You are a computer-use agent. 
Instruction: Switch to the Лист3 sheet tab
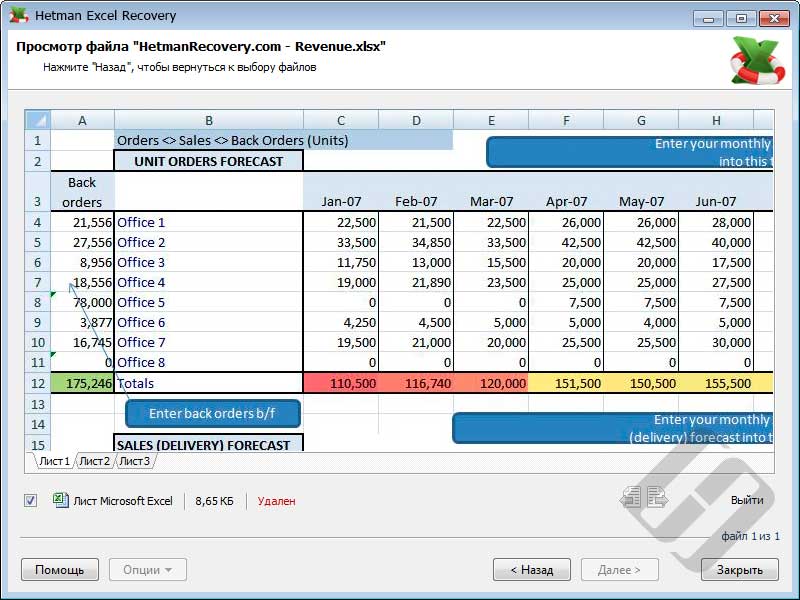tap(135, 461)
